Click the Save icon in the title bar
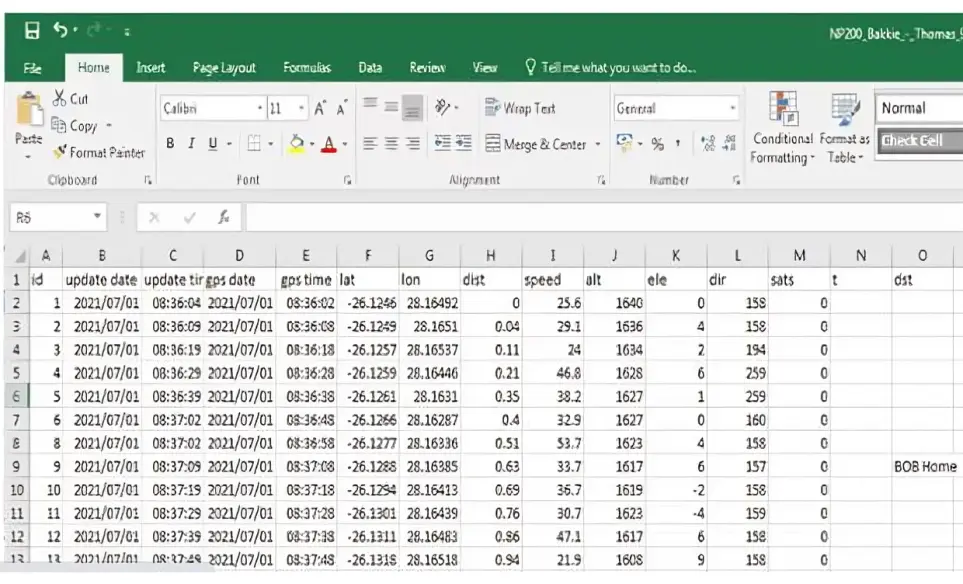 (32, 31)
